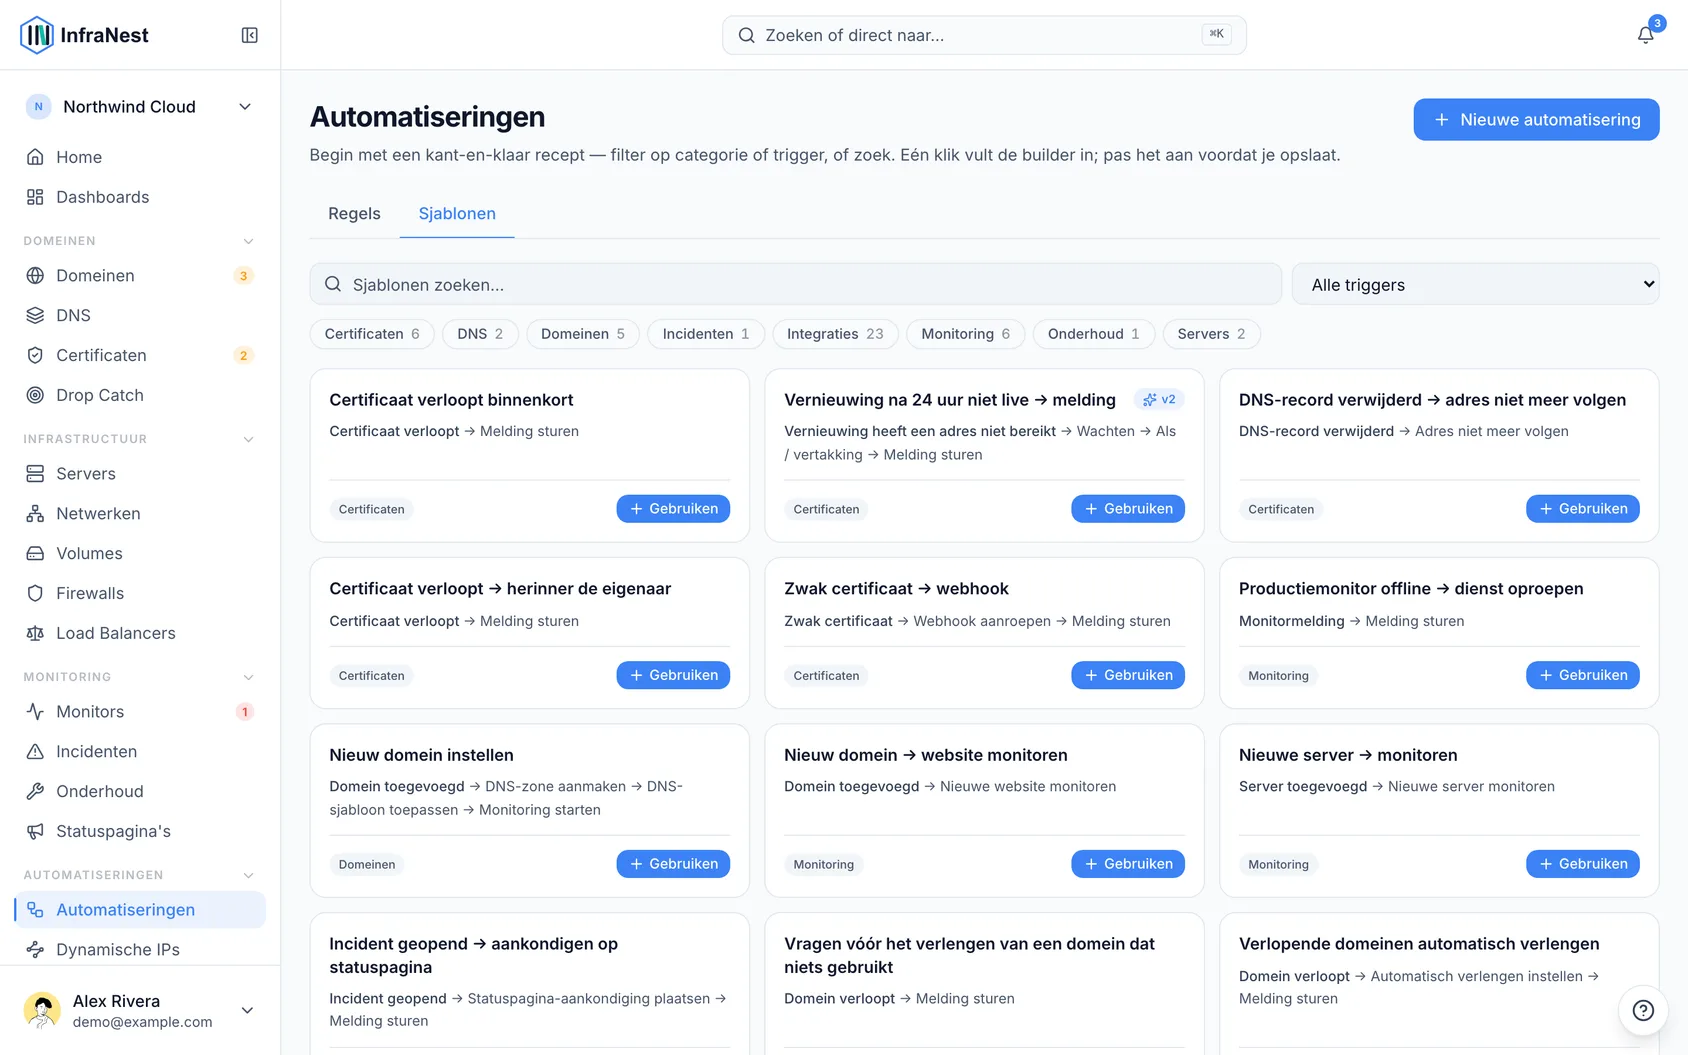Click Nieuwe automatisering button

point(1536,119)
